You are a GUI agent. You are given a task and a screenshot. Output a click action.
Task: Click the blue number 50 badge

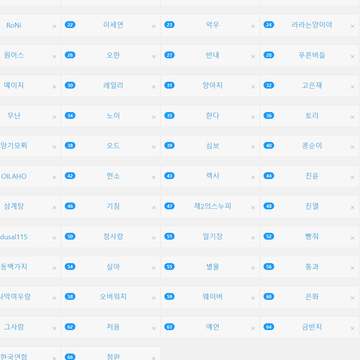click(70, 236)
